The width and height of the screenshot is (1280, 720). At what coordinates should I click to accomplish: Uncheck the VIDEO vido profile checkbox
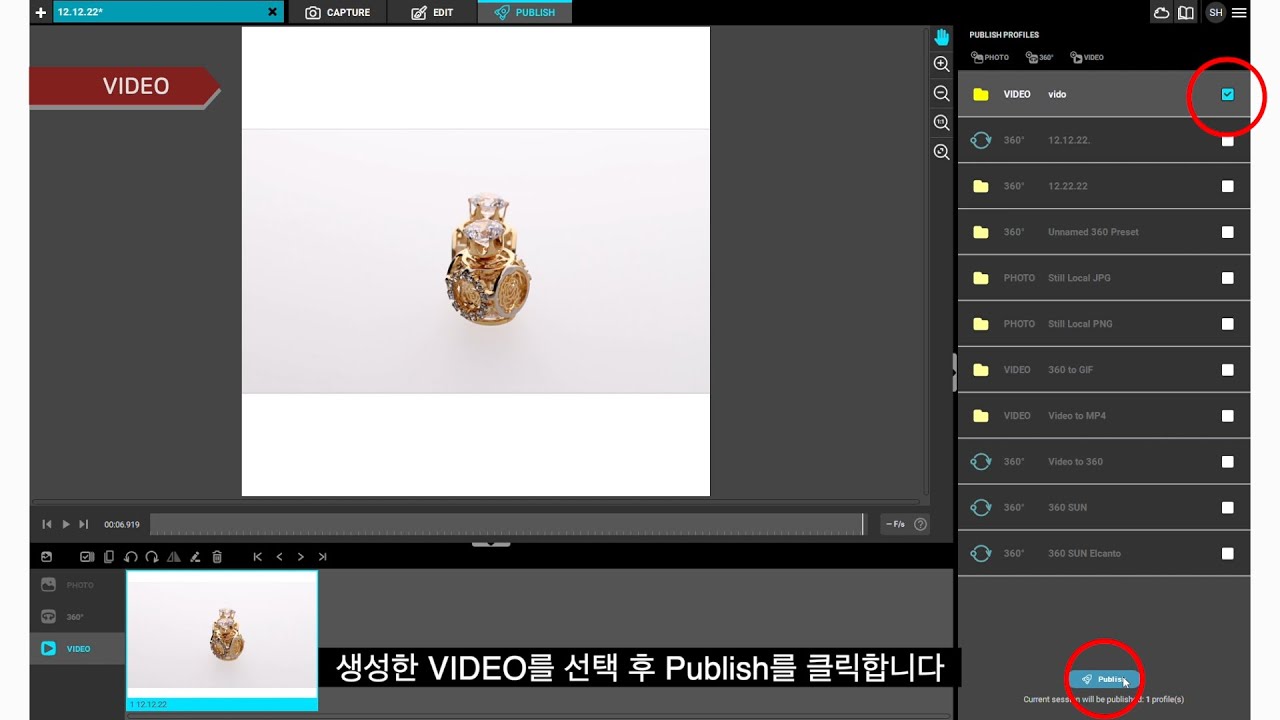pyautogui.click(x=1227, y=94)
